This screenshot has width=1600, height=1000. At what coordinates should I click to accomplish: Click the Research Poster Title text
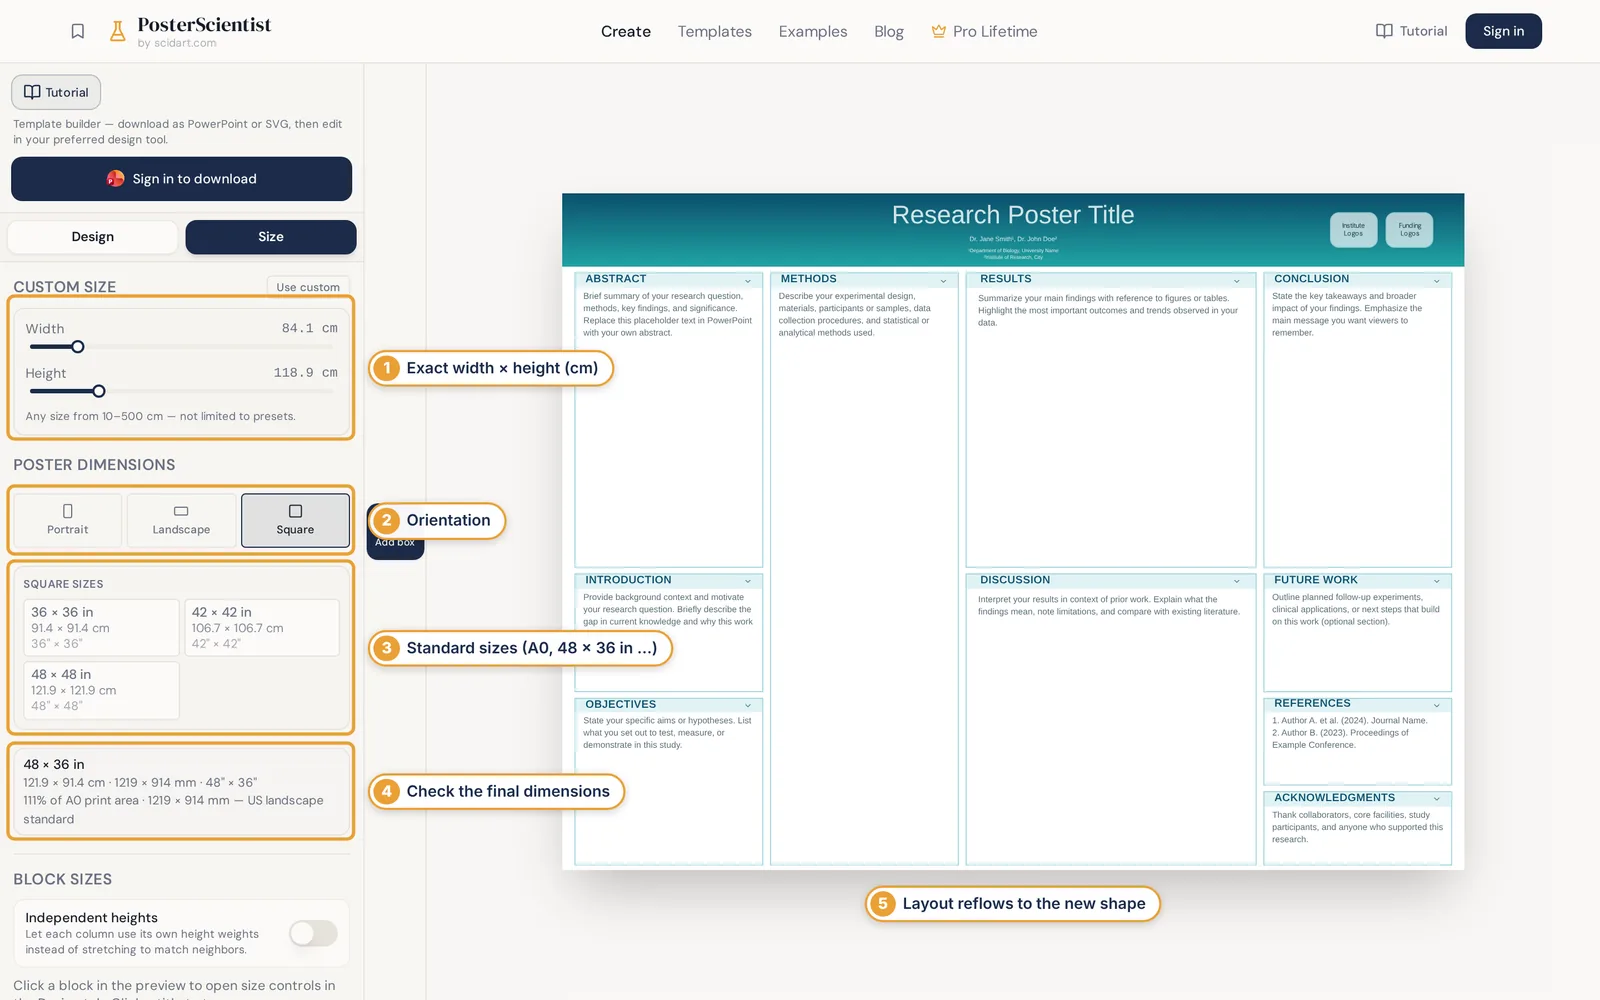tap(1013, 215)
